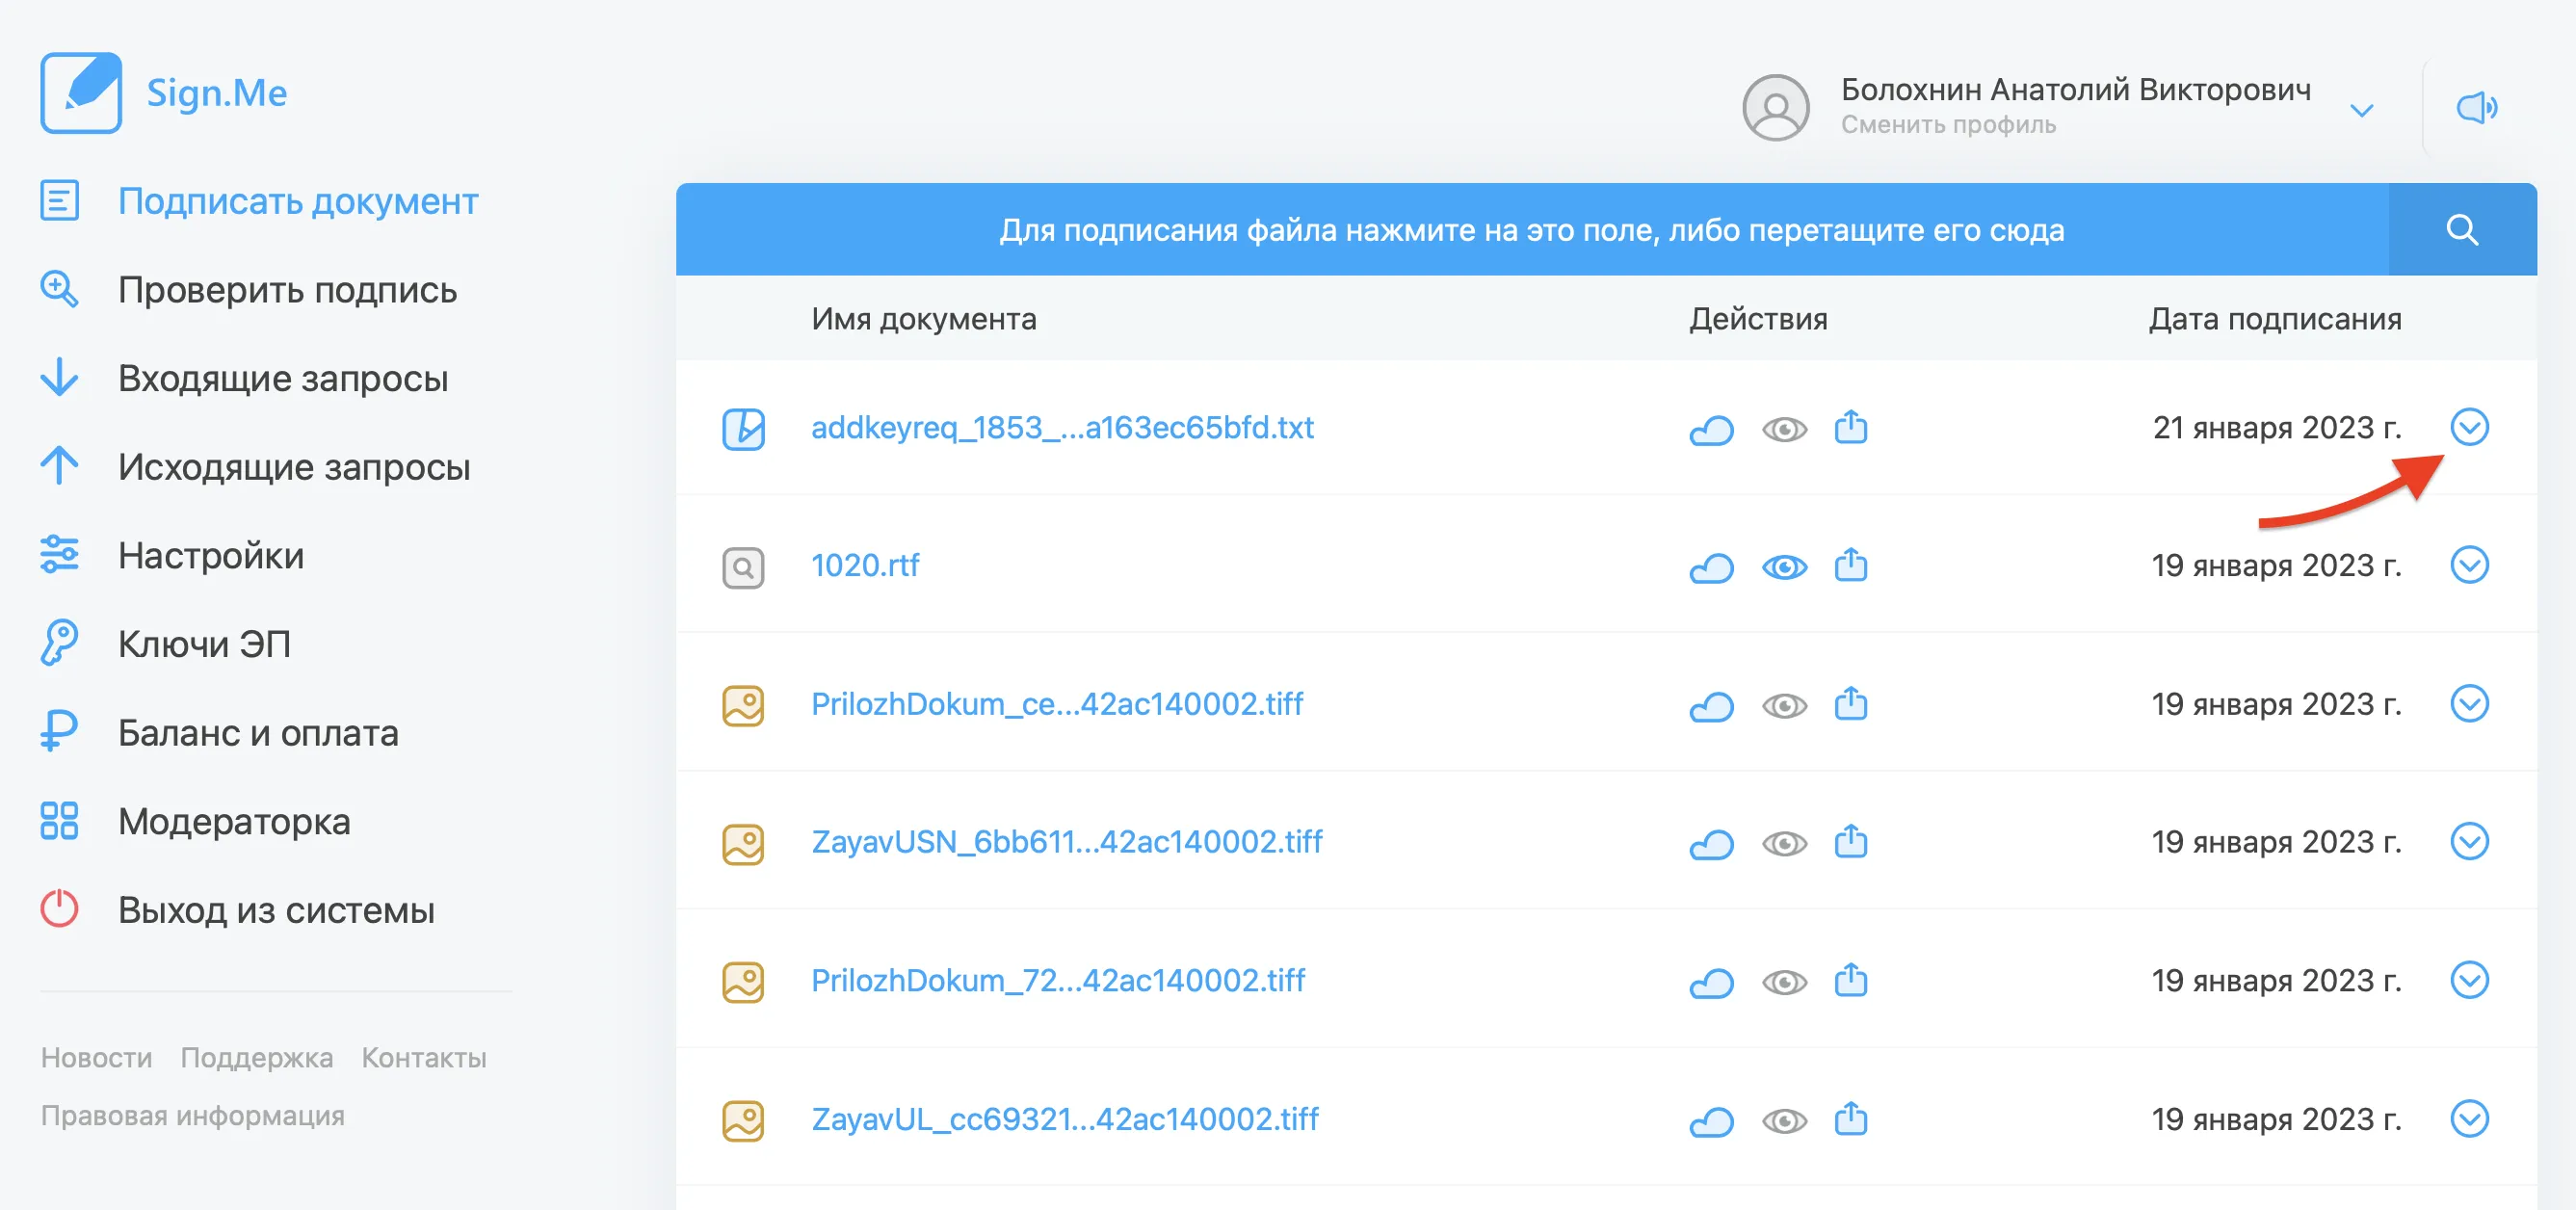Download addkeyreq txt file via cloud icon
This screenshot has height=1210, width=2576.
(1711, 429)
